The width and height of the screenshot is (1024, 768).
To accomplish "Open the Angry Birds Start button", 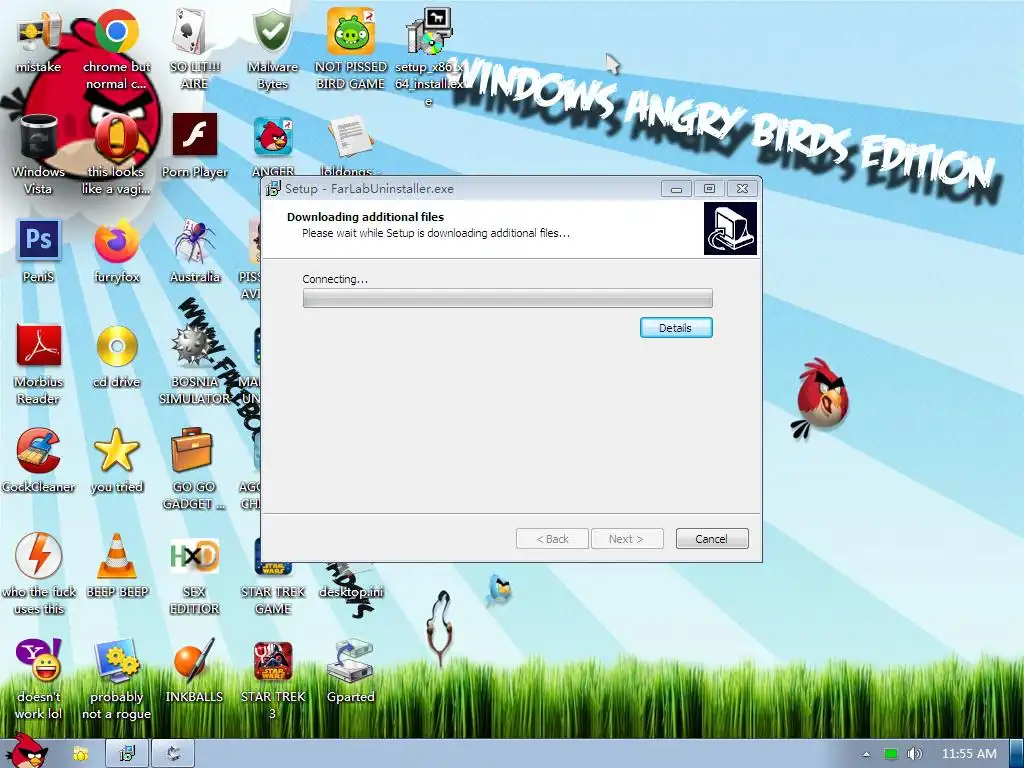I will pyautogui.click(x=27, y=751).
